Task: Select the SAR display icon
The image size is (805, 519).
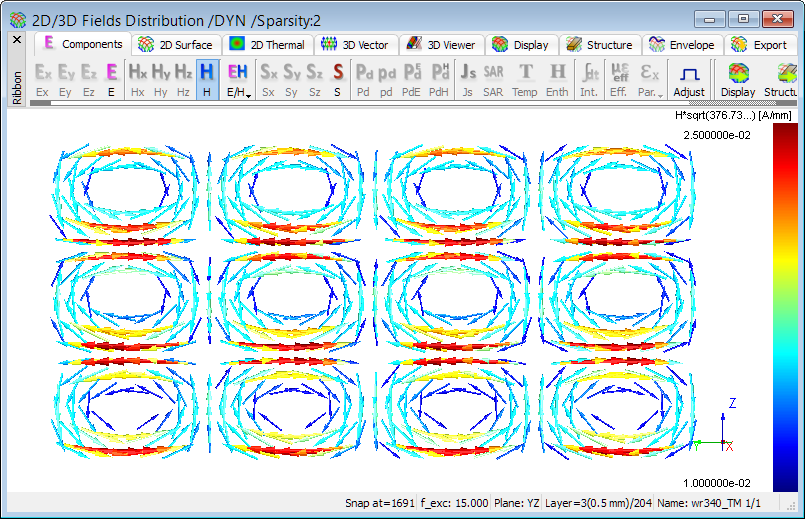Action: tap(493, 78)
